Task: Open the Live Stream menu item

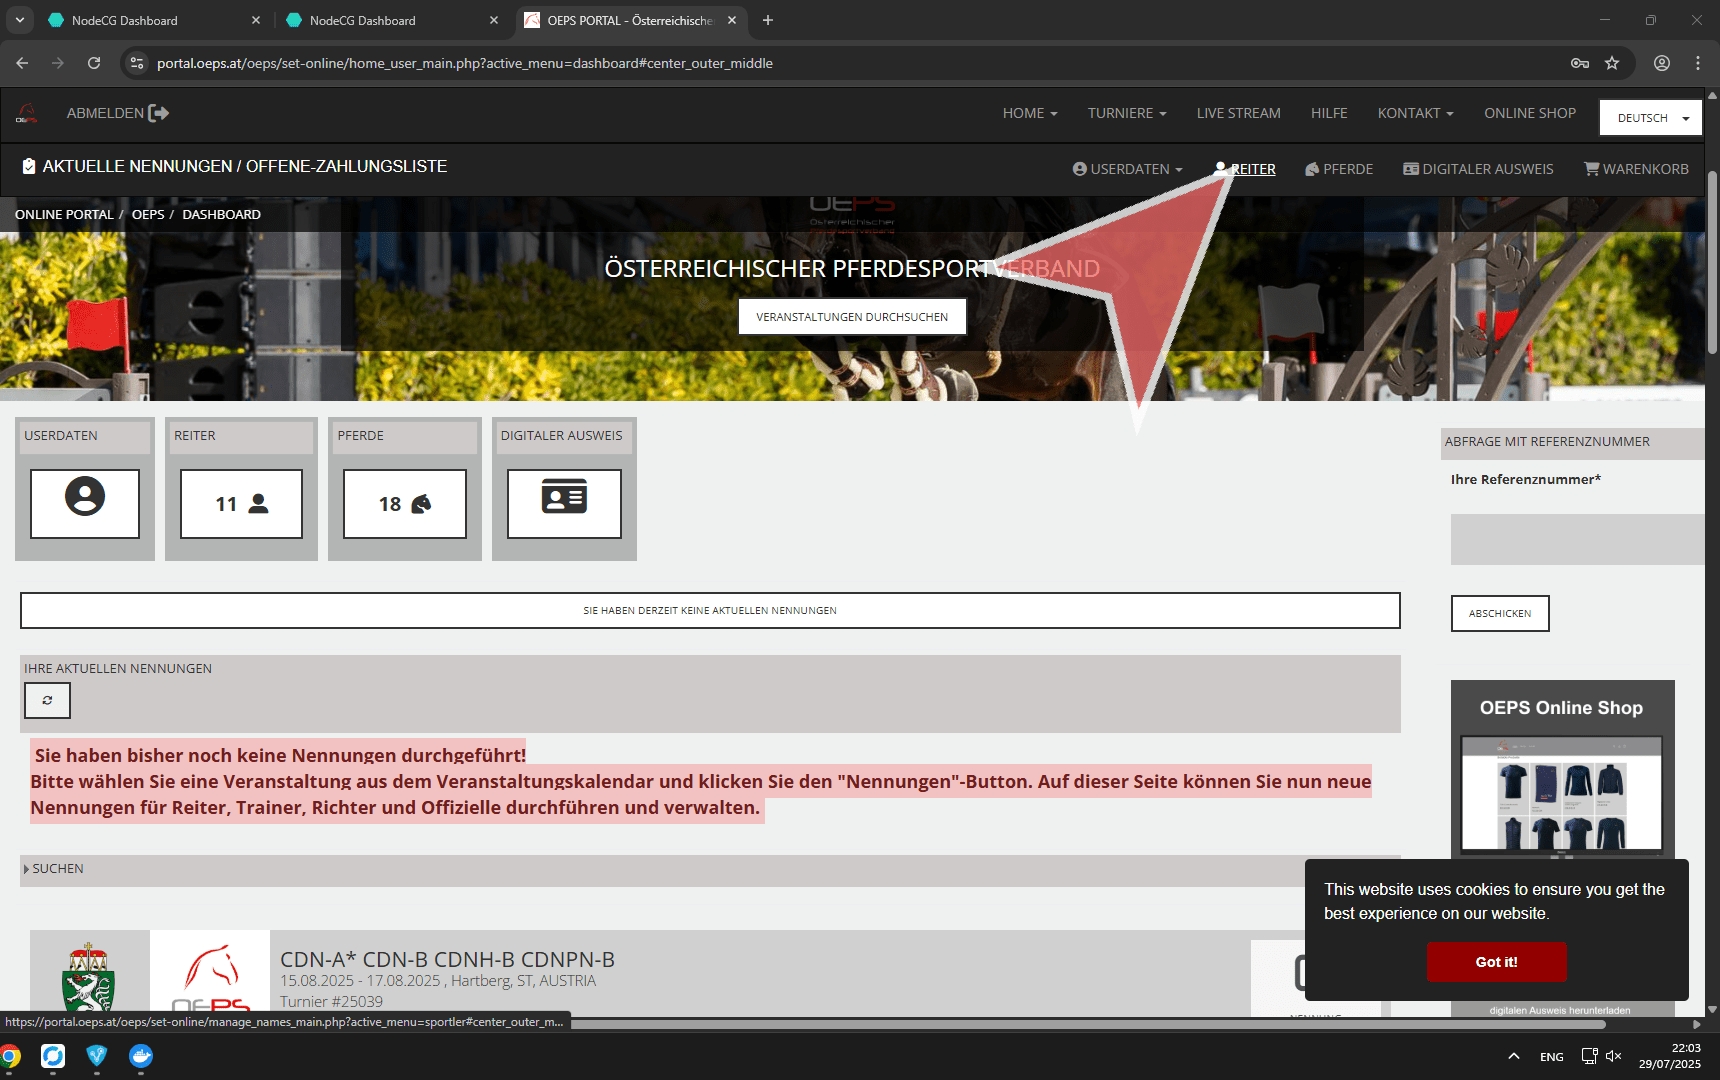Action: click(x=1238, y=113)
